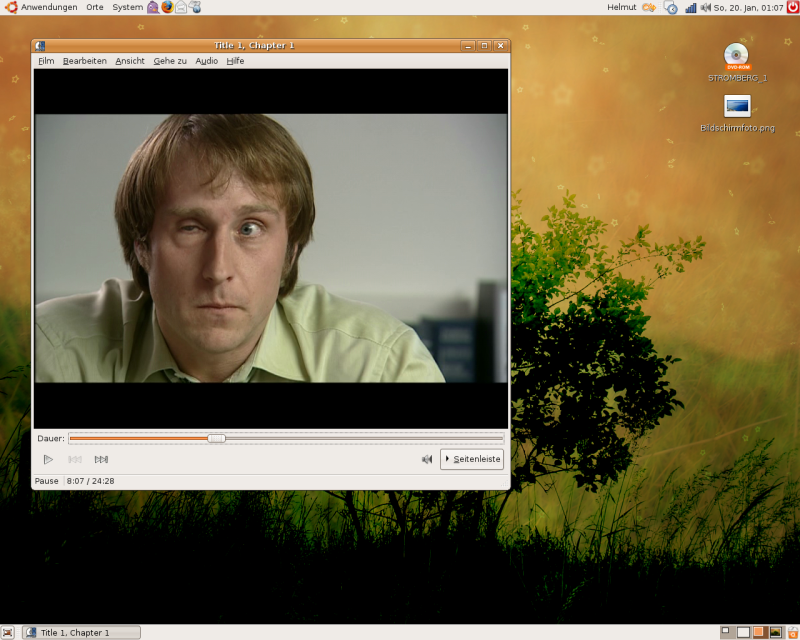Open the STROMBERG_1 DVD desktop icon
Screen dimensions: 800x640
[x=737, y=62]
